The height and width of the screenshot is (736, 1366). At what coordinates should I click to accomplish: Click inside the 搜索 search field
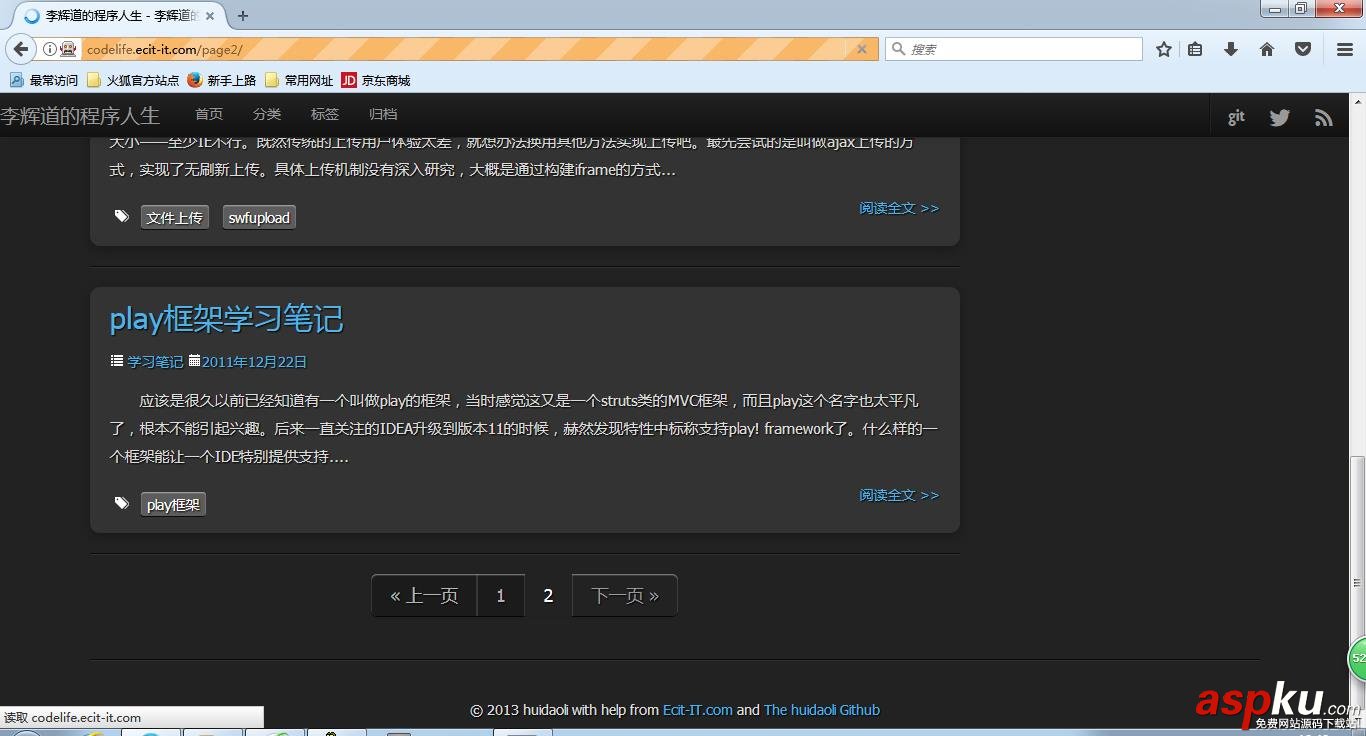point(1013,48)
